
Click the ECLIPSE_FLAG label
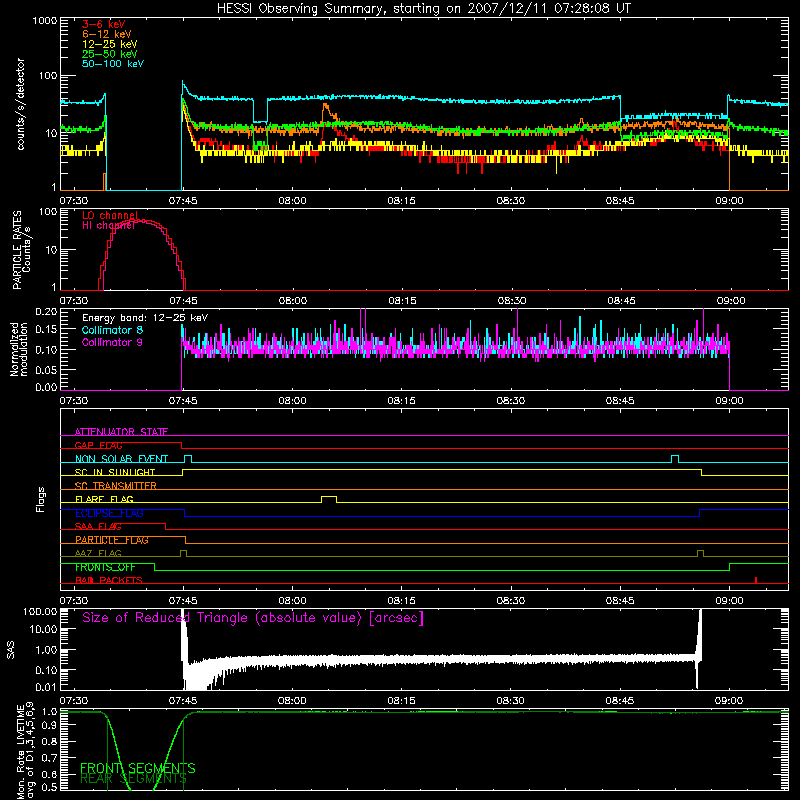(x=109, y=513)
